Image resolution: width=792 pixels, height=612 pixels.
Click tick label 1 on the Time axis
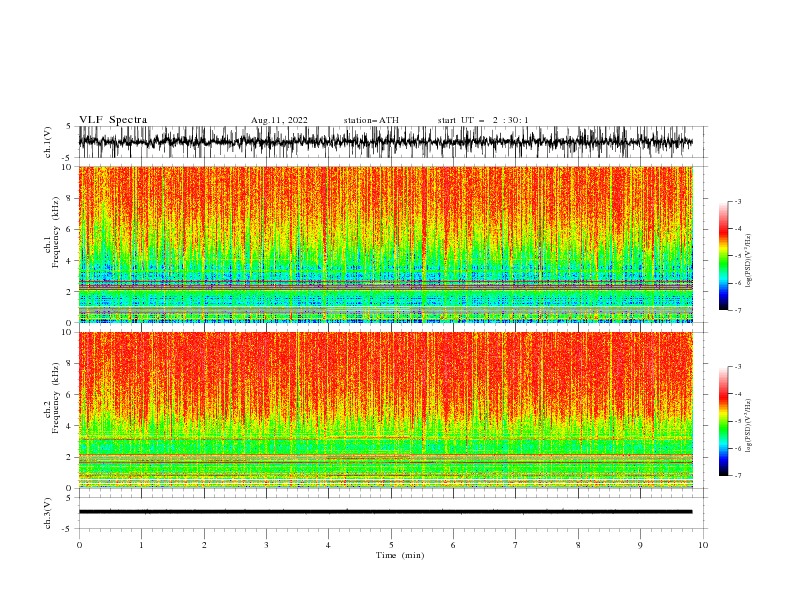pos(141,545)
